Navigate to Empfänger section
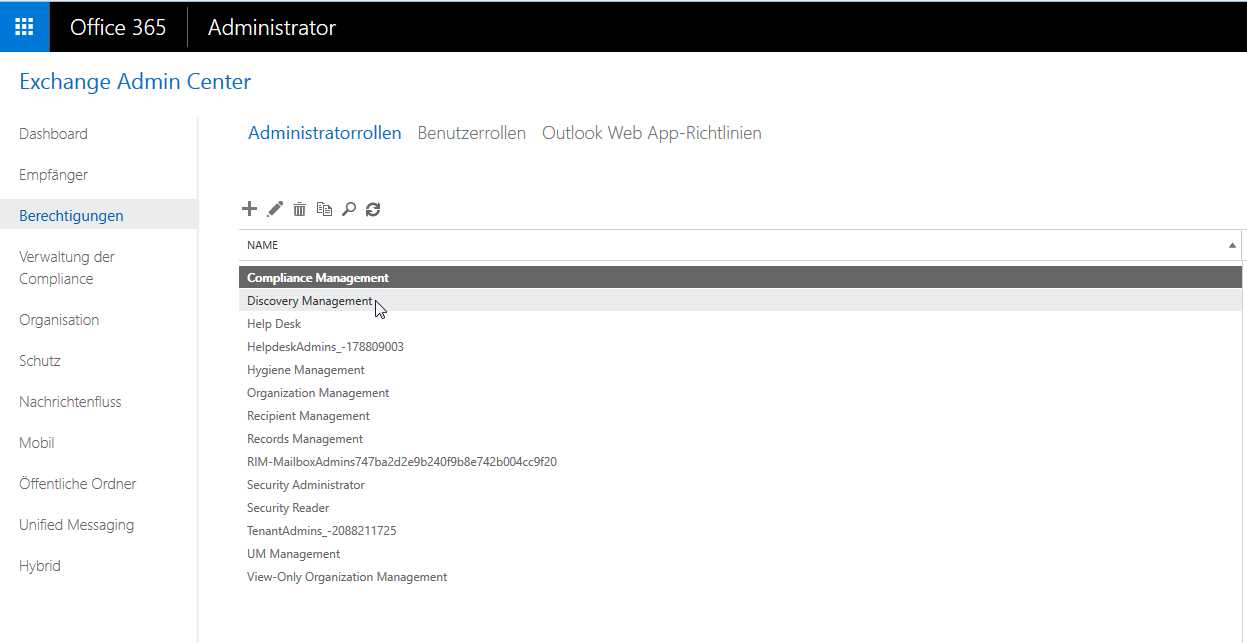This screenshot has height=643, width=1247. click(x=51, y=174)
